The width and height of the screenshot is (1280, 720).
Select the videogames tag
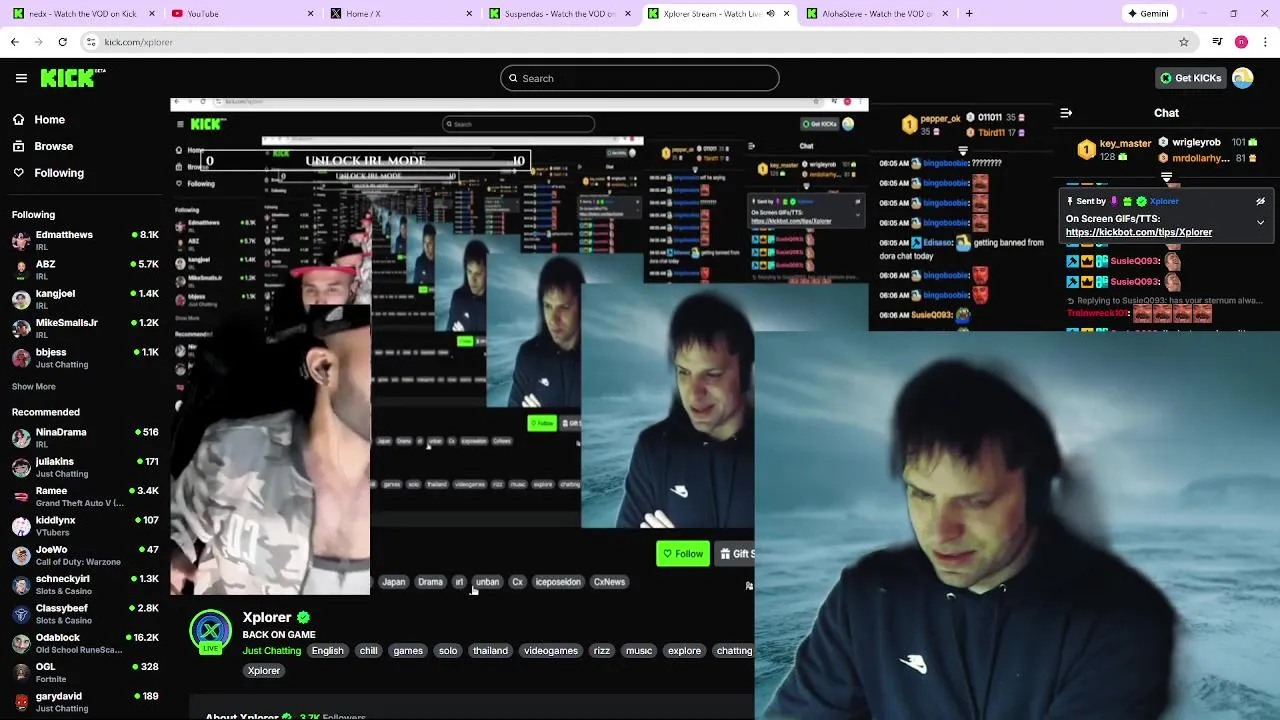[x=551, y=651]
